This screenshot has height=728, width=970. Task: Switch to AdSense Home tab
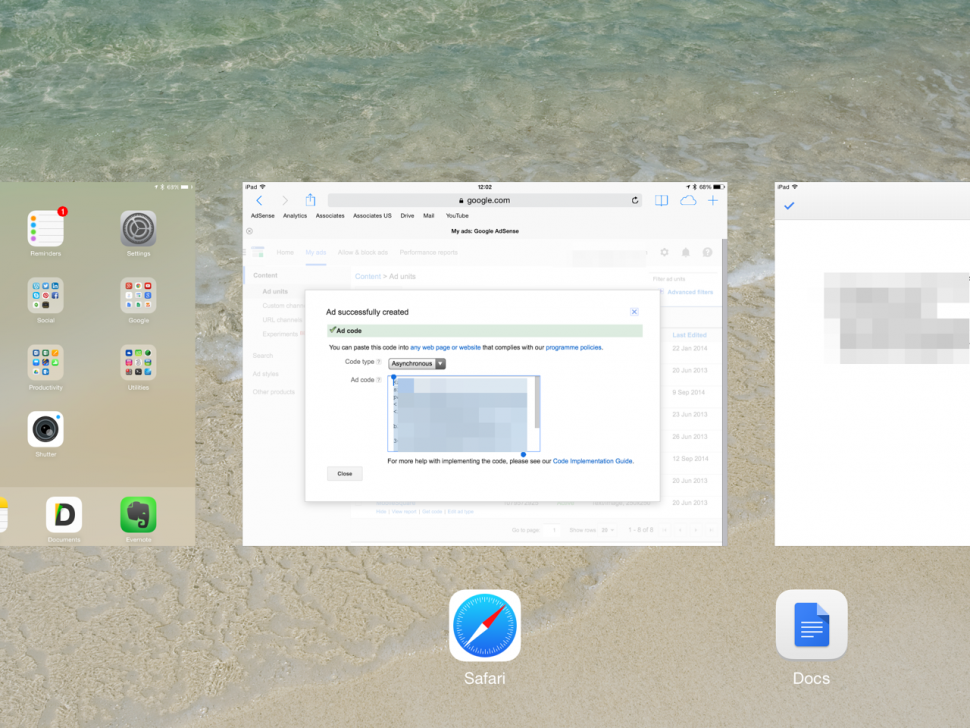[x=285, y=252]
